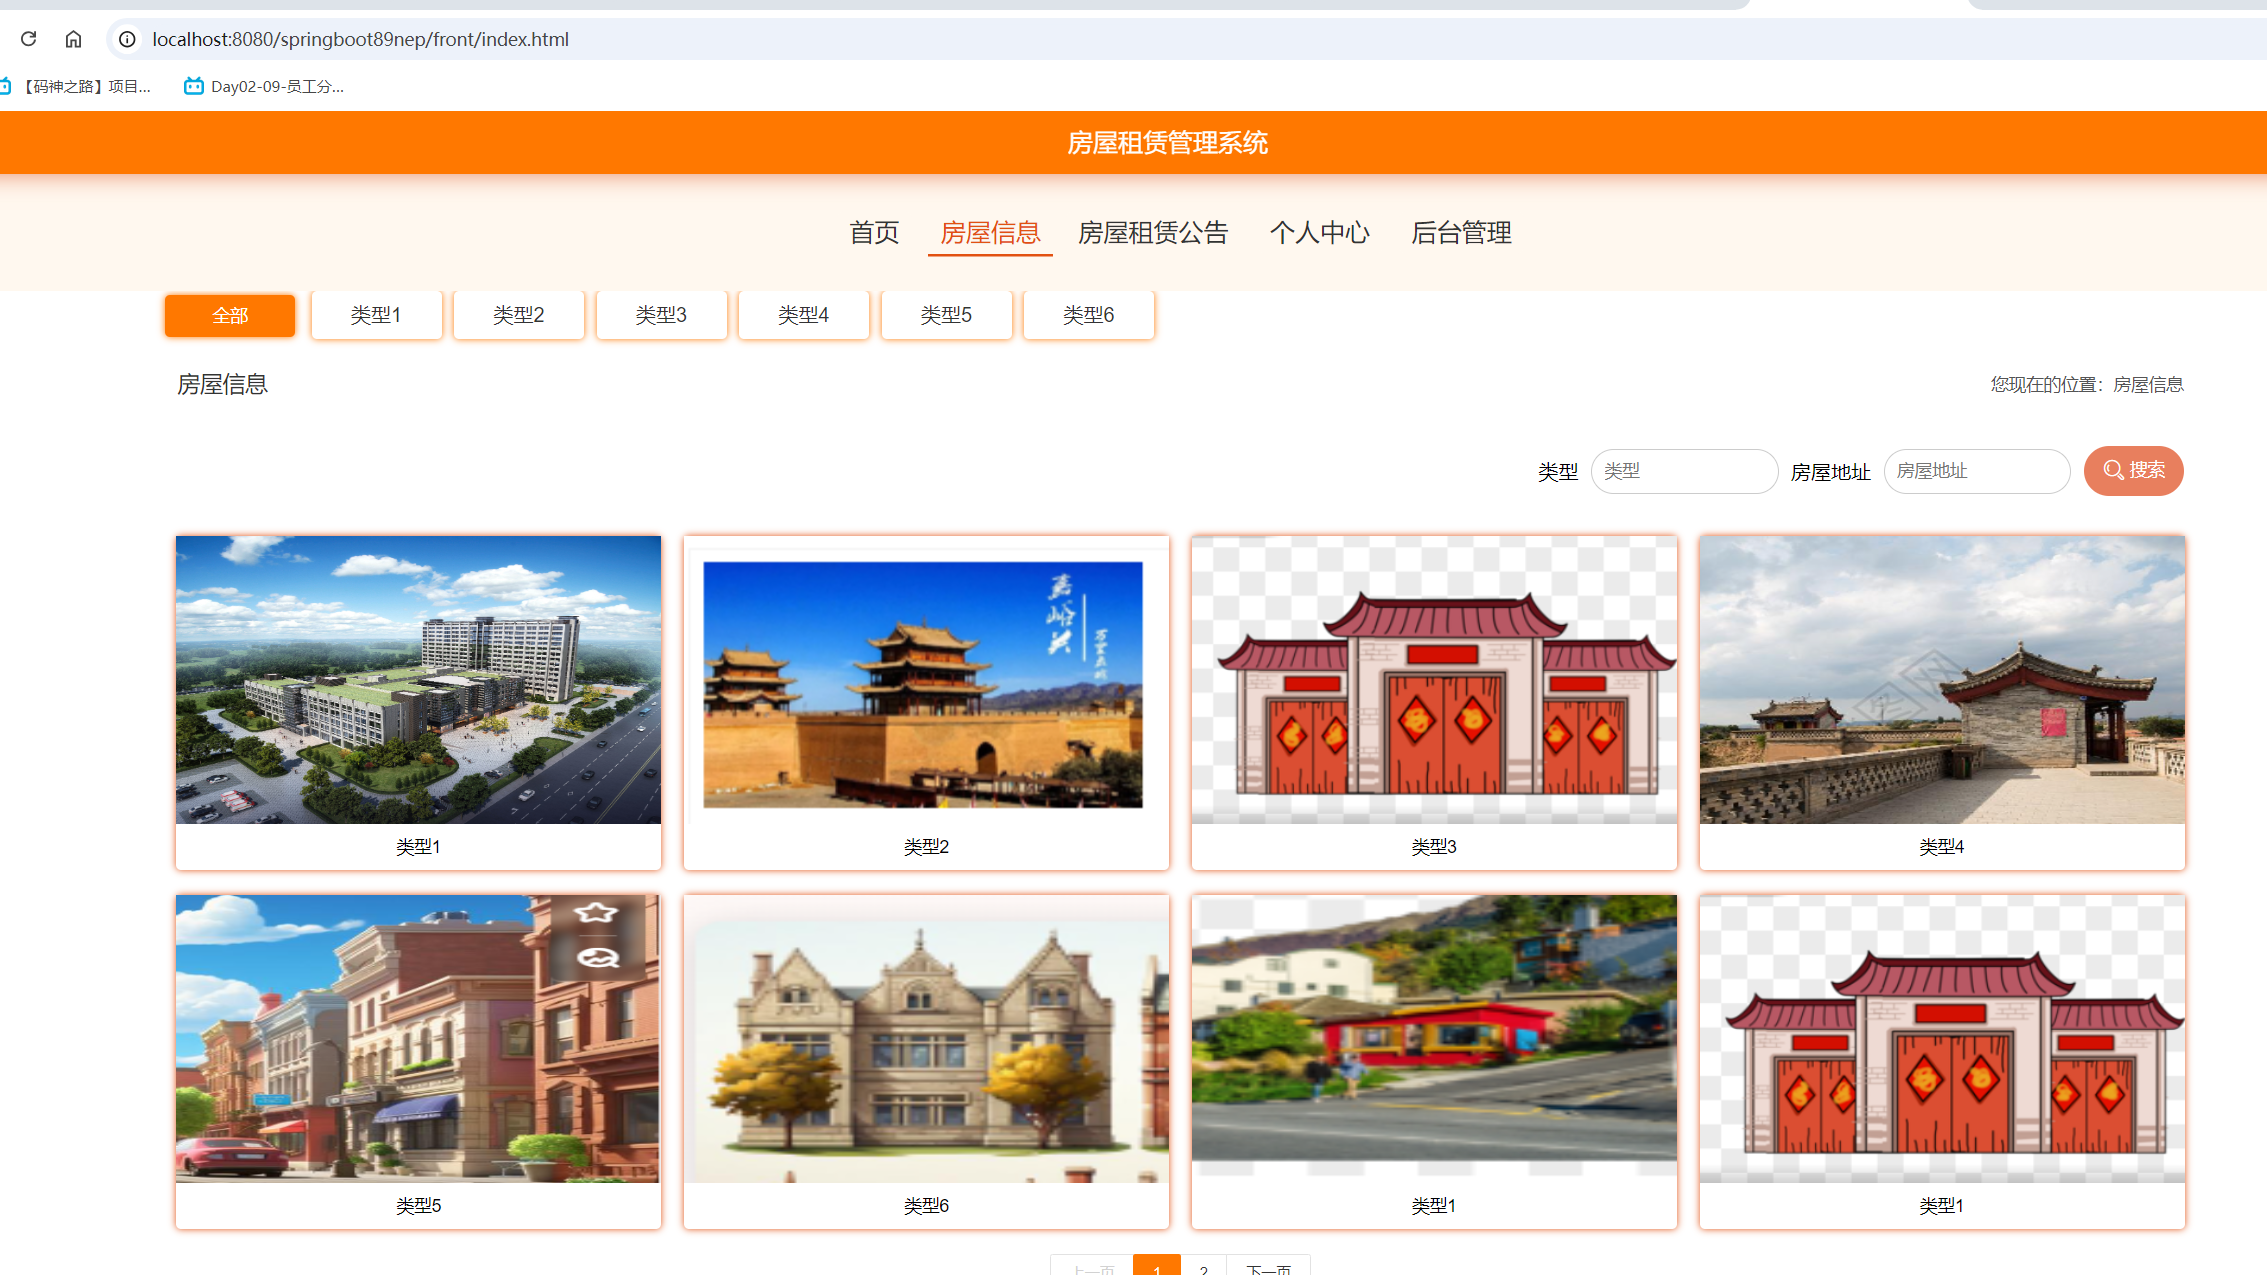Click the comment icon on the 类型5 card
Viewport: 2267px width, 1275px height.
[596, 957]
